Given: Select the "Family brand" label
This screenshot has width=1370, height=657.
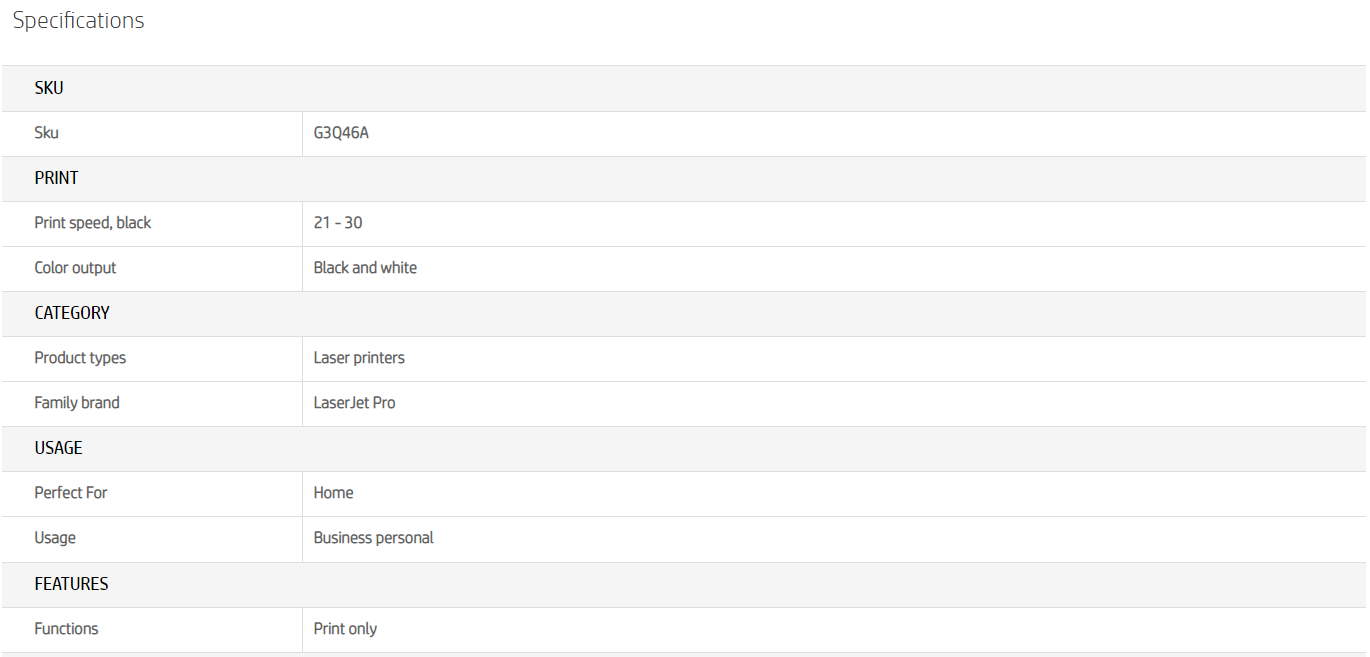Looking at the screenshot, I should (77, 403).
